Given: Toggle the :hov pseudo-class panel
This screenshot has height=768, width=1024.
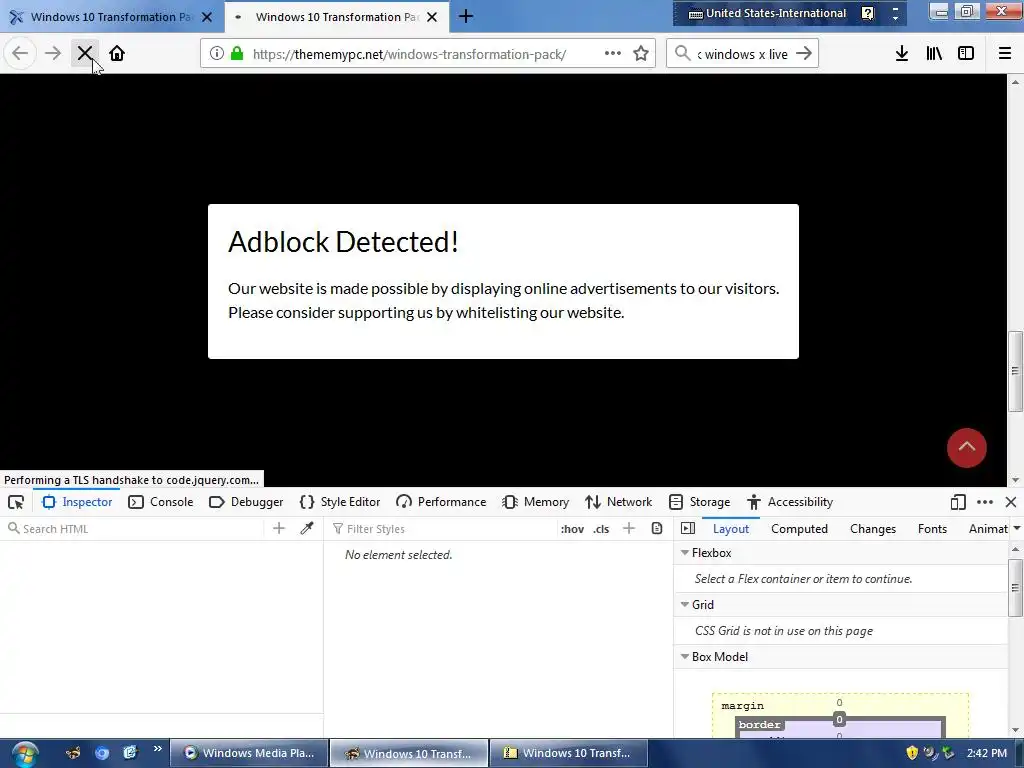Looking at the screenshot, I should pos(572,529).
